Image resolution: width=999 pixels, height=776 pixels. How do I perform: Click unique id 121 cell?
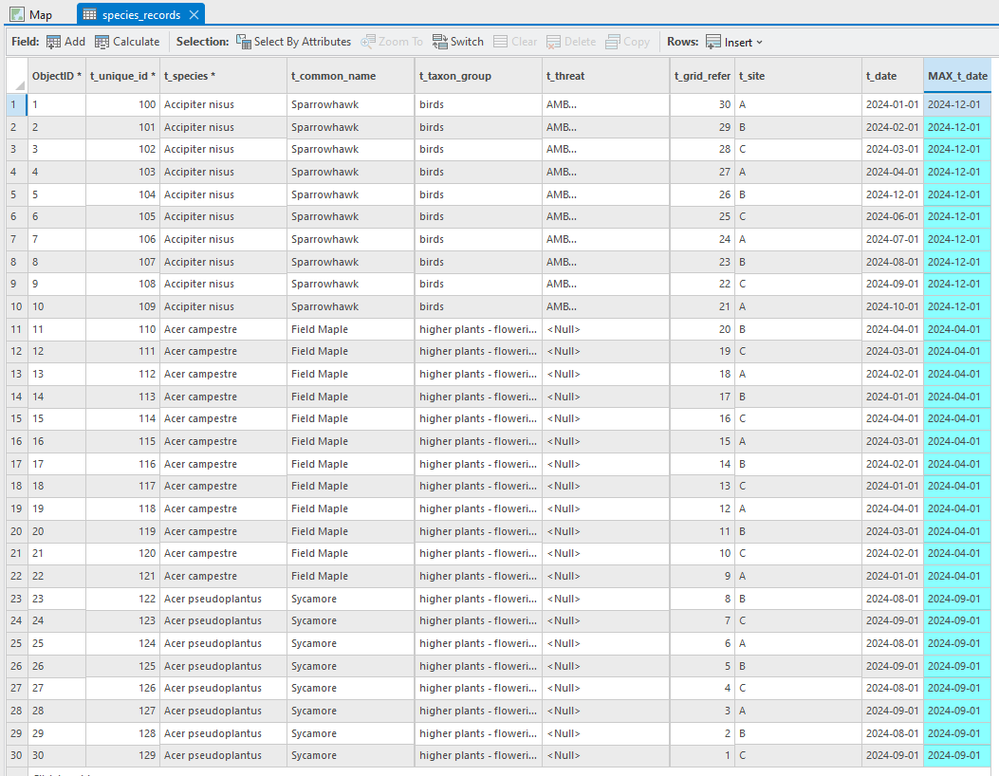click(122, 576)
